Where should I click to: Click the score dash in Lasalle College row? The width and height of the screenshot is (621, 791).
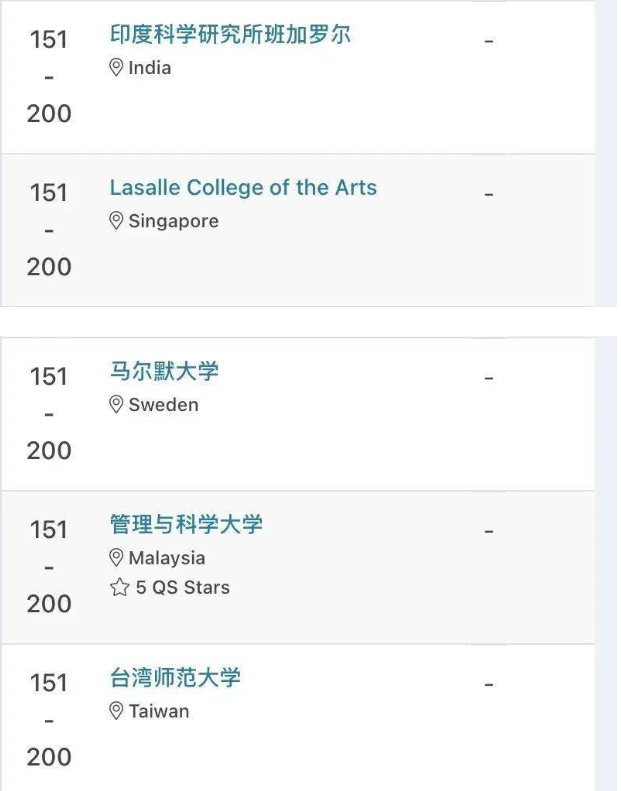pos(488,194)
